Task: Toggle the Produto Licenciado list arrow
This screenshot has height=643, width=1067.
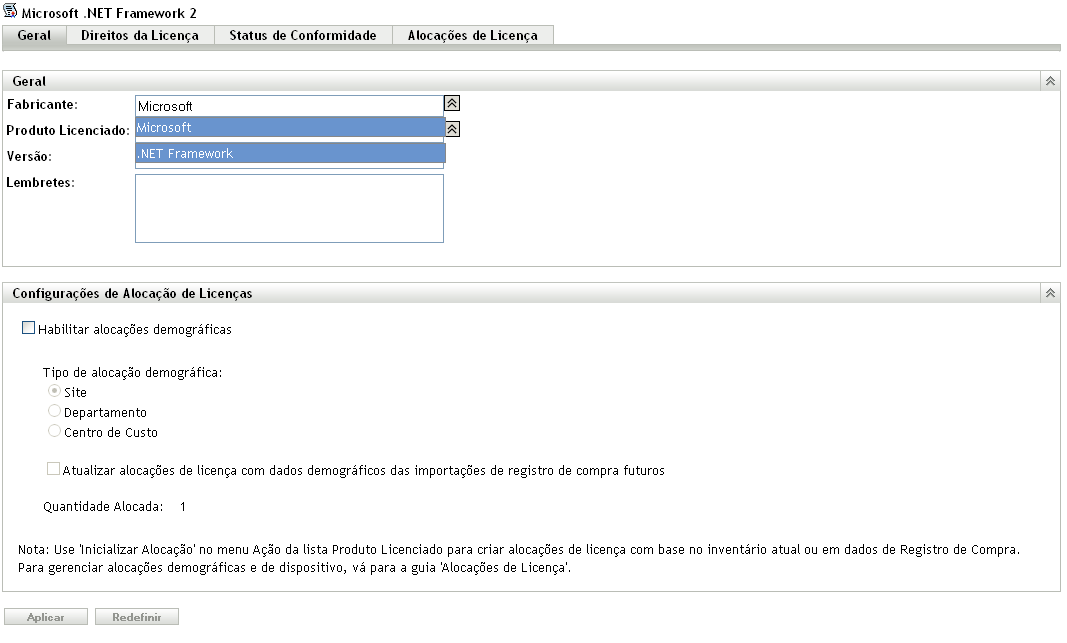Action: 453,129
